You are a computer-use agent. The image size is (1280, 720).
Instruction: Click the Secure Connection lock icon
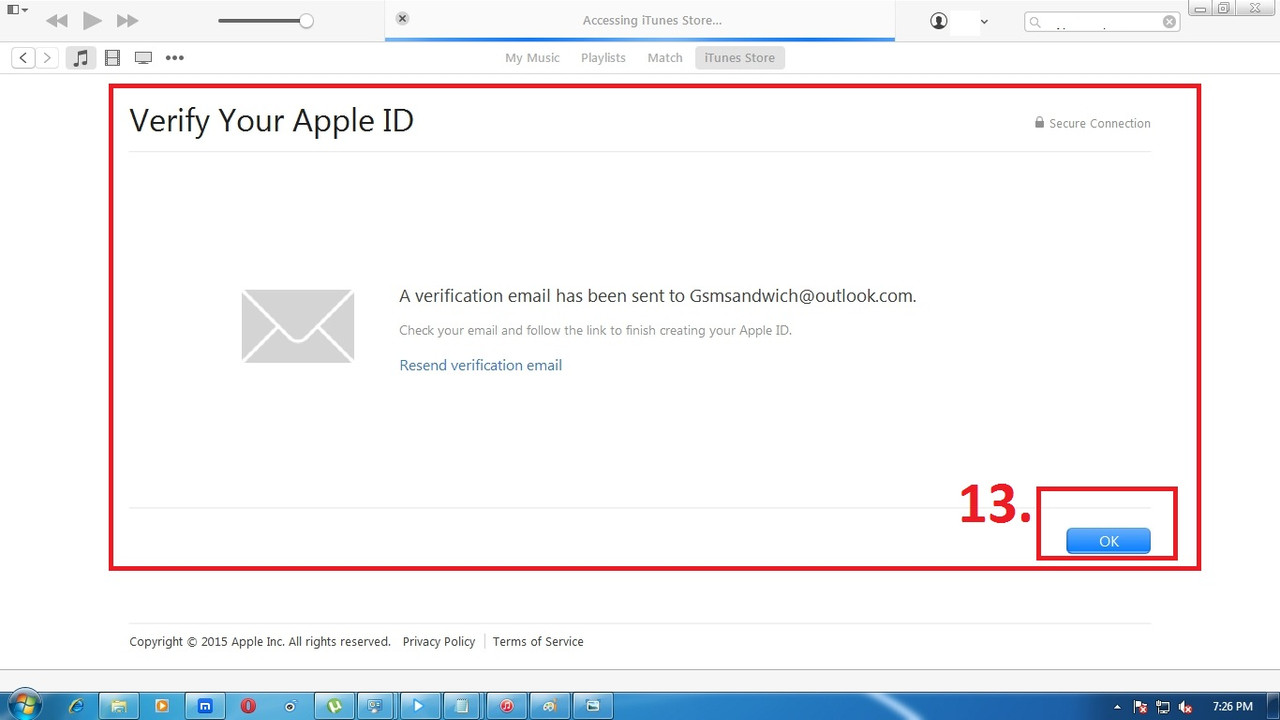click(x=1039, y=123)
